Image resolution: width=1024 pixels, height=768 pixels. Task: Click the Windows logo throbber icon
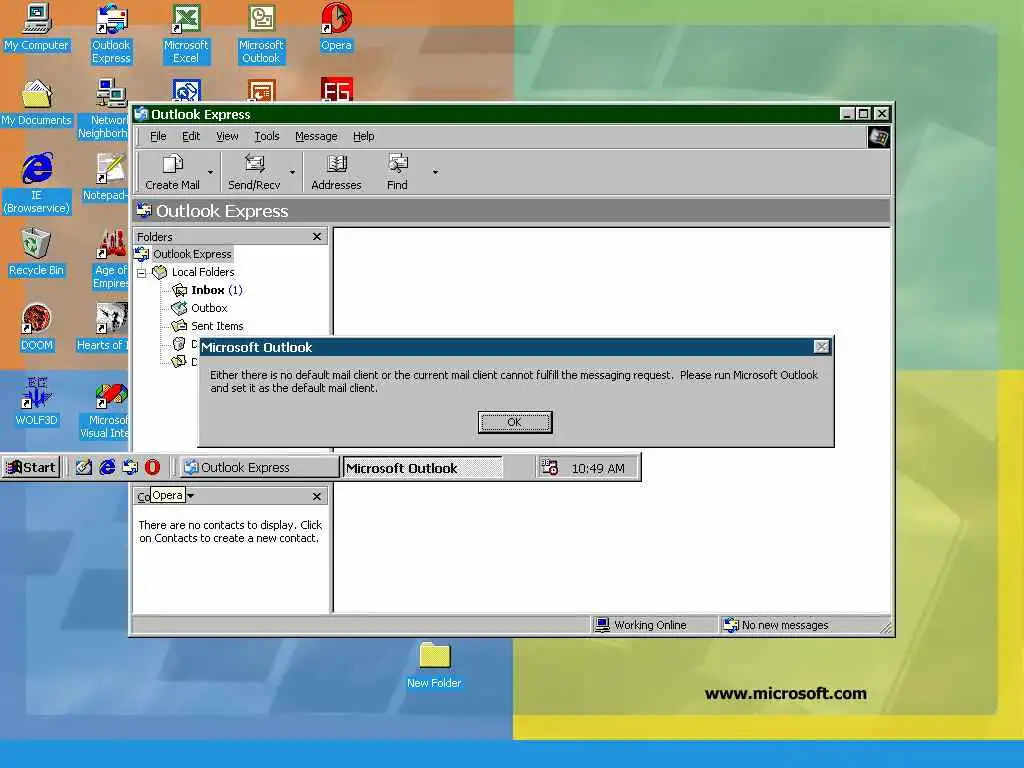[878, 138]
